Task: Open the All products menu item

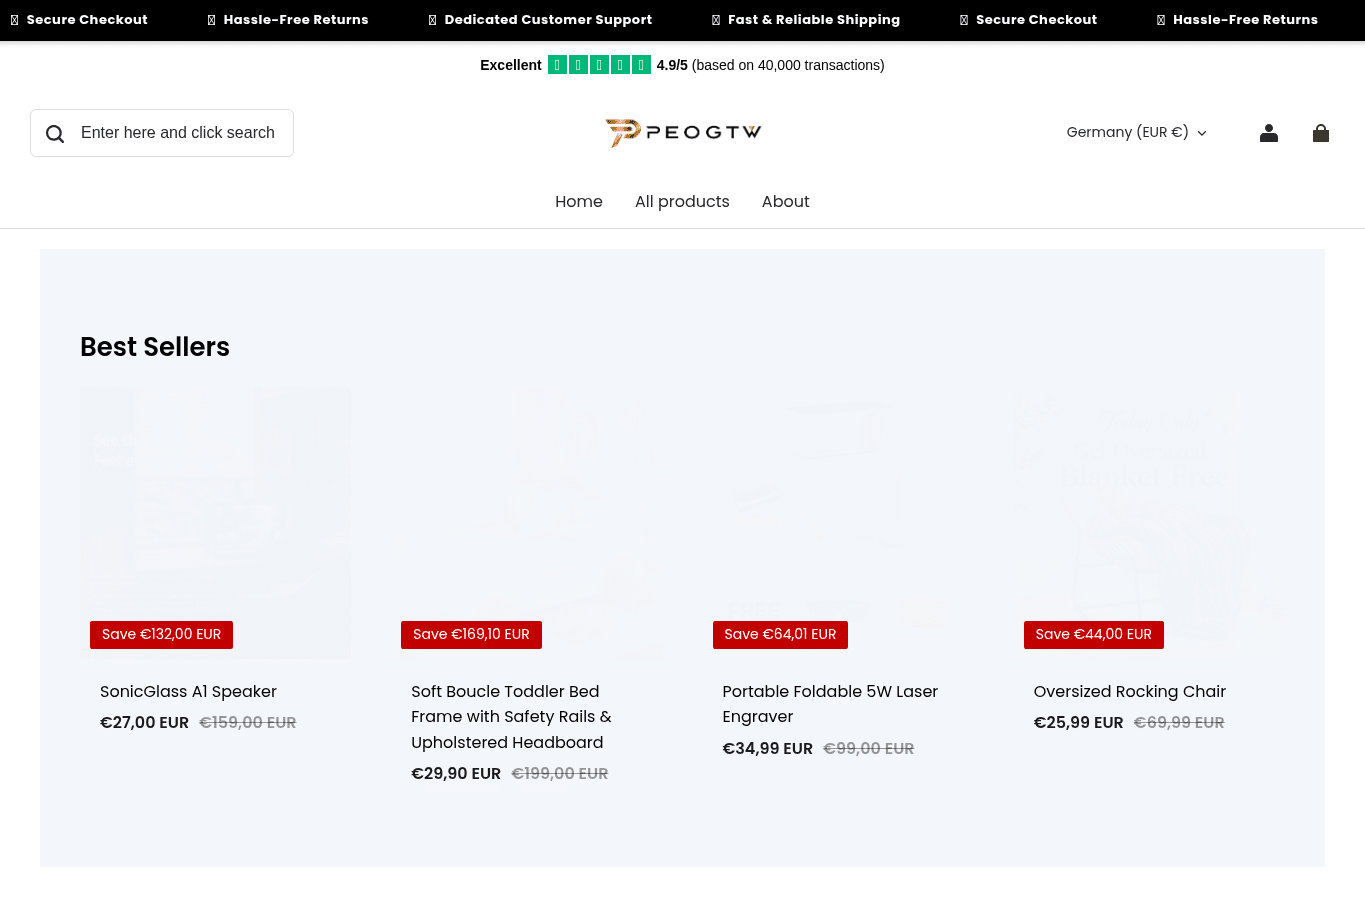Action: coord(682,201)
